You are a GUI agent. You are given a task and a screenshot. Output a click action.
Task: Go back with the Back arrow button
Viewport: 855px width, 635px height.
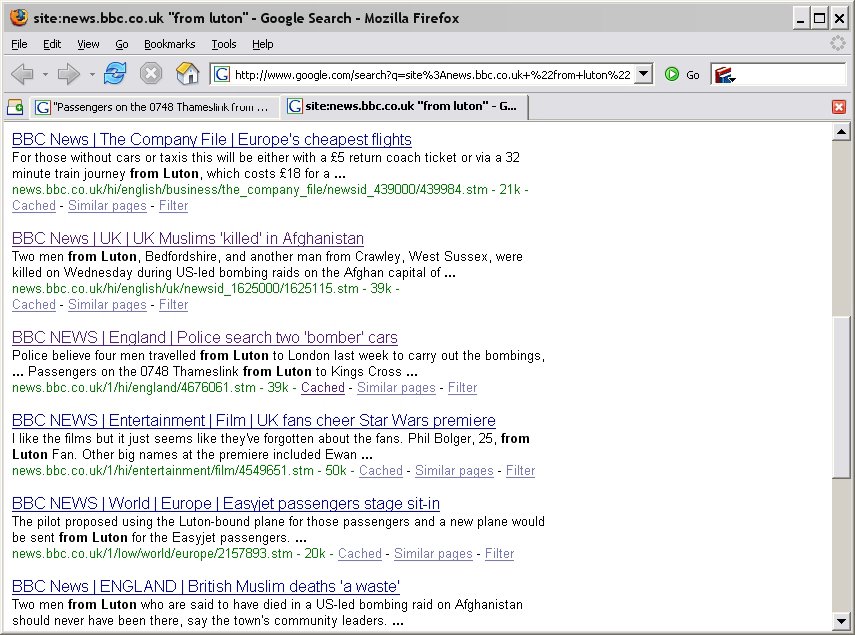click(x=22, y=74)
